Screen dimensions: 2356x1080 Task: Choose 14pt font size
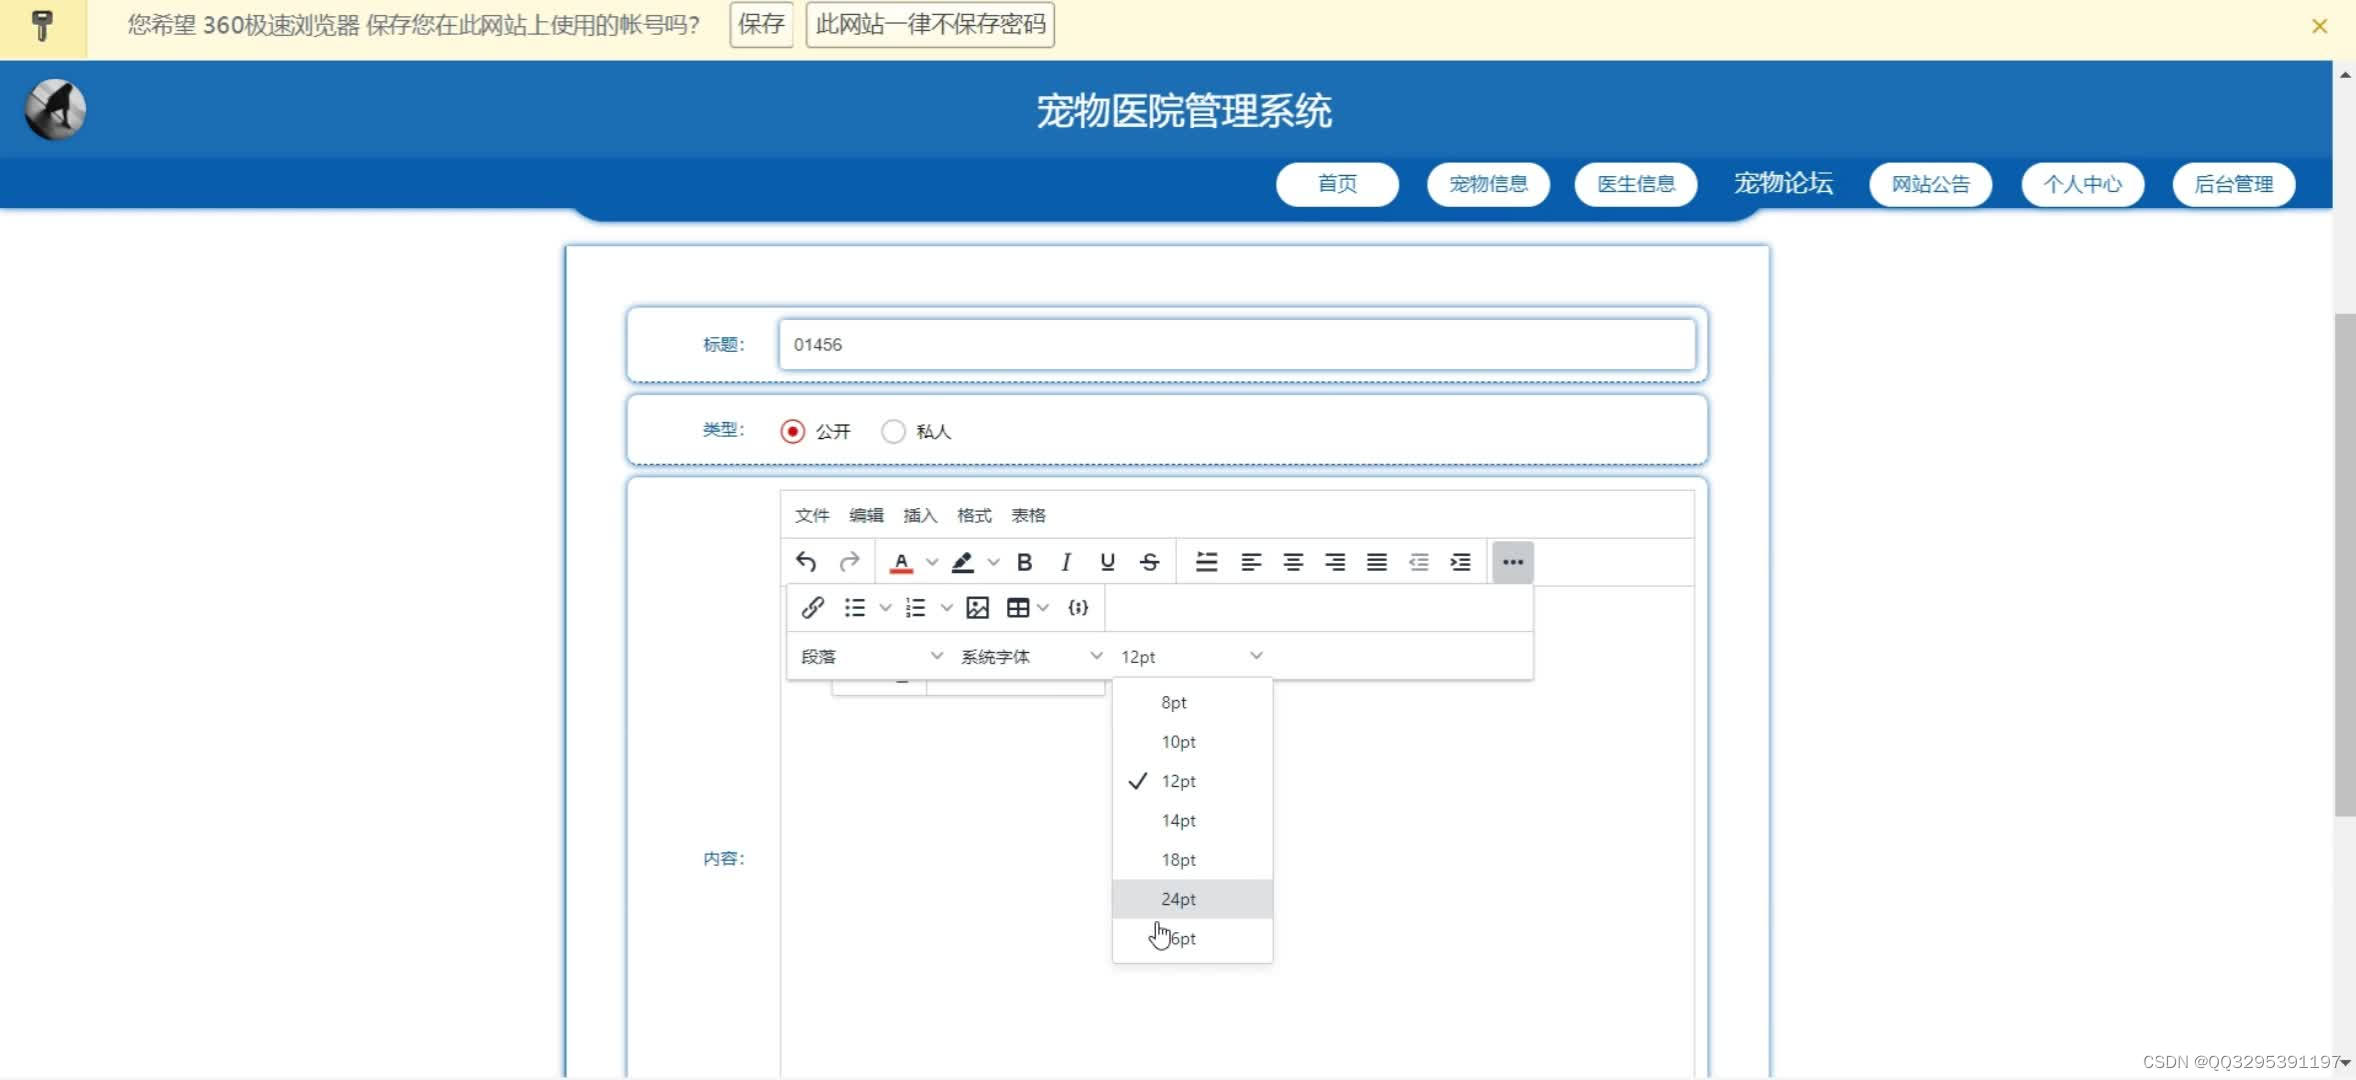[x=1192, y=821]
